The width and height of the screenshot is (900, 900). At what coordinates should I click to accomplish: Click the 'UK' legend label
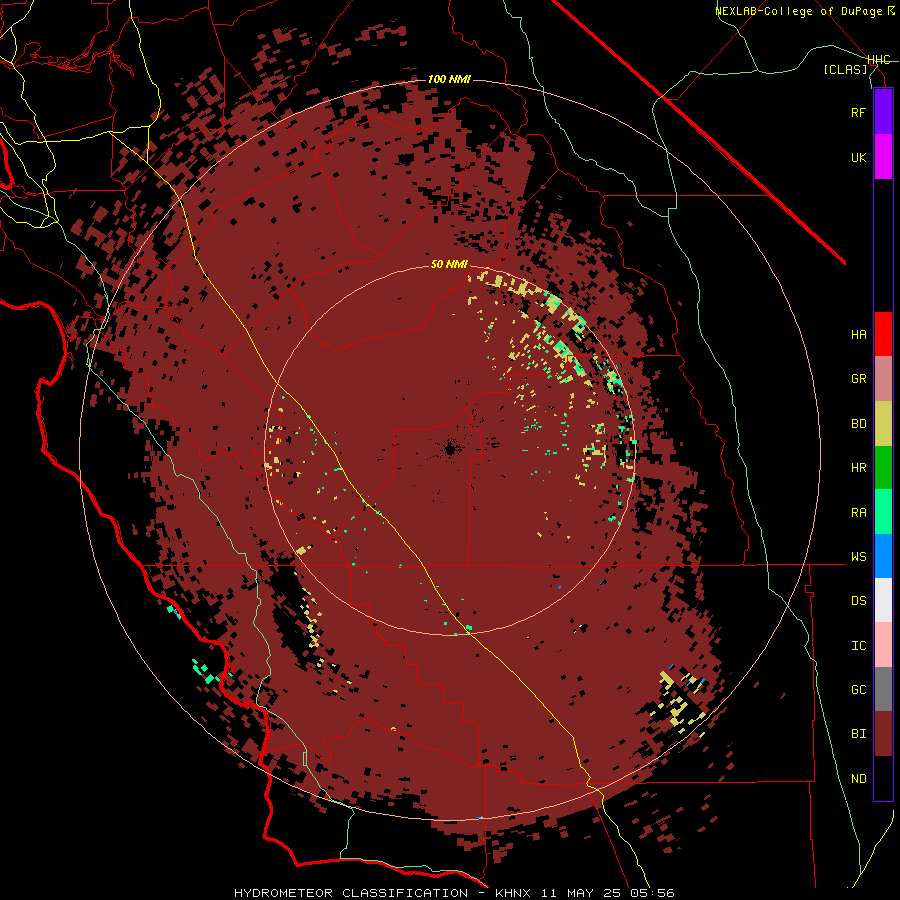[858, 157]
